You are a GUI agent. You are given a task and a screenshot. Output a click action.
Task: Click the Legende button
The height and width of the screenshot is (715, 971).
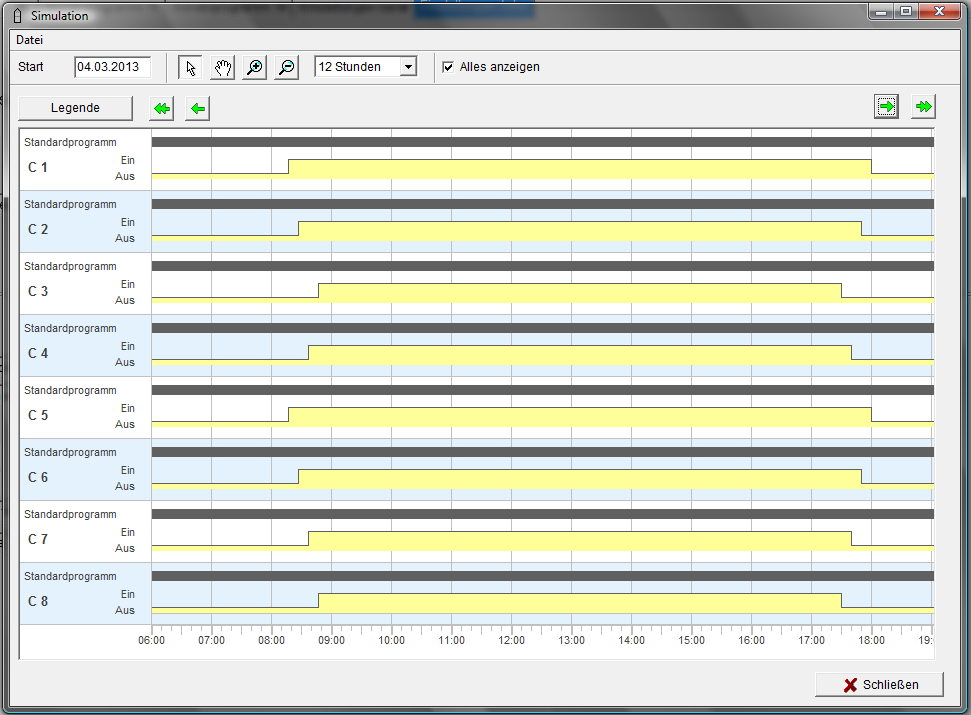(x=76, y=108)
